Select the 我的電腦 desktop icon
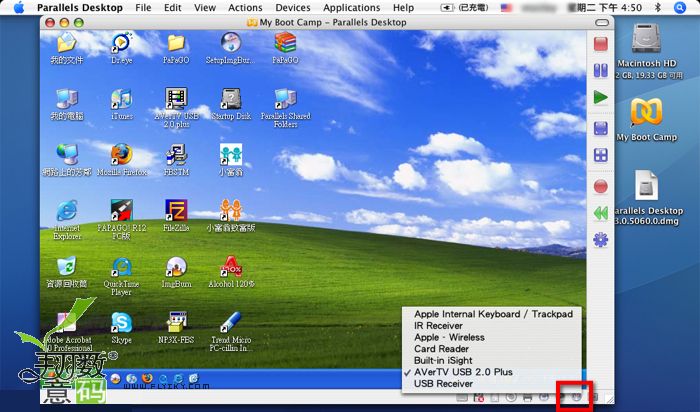700x412 pixels. point(67,105)
